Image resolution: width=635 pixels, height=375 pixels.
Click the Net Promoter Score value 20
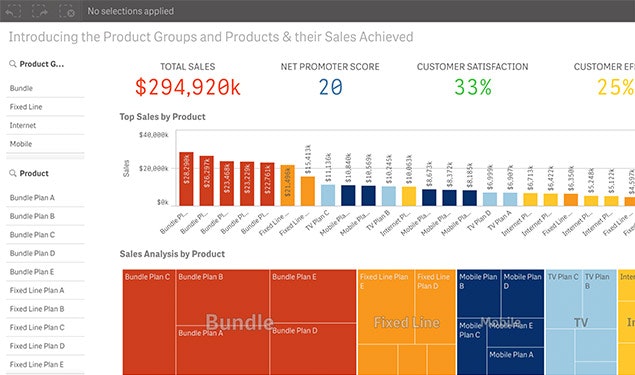pos(330,87)
